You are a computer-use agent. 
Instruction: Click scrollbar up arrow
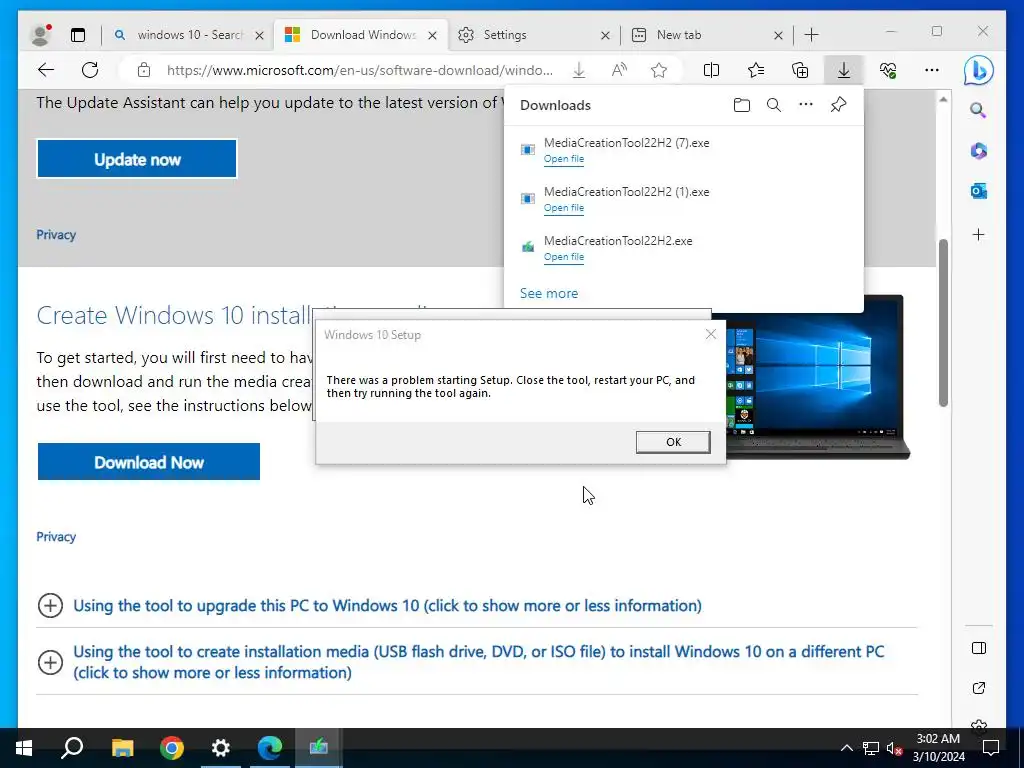click(943, 99)
